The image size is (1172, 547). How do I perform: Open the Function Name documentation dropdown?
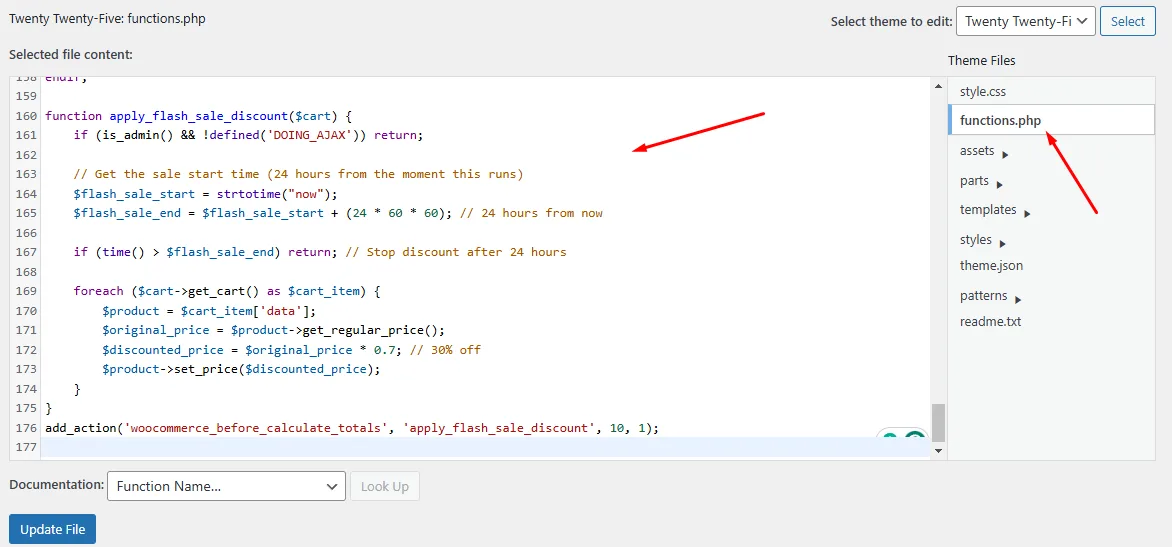coord(226,486)
